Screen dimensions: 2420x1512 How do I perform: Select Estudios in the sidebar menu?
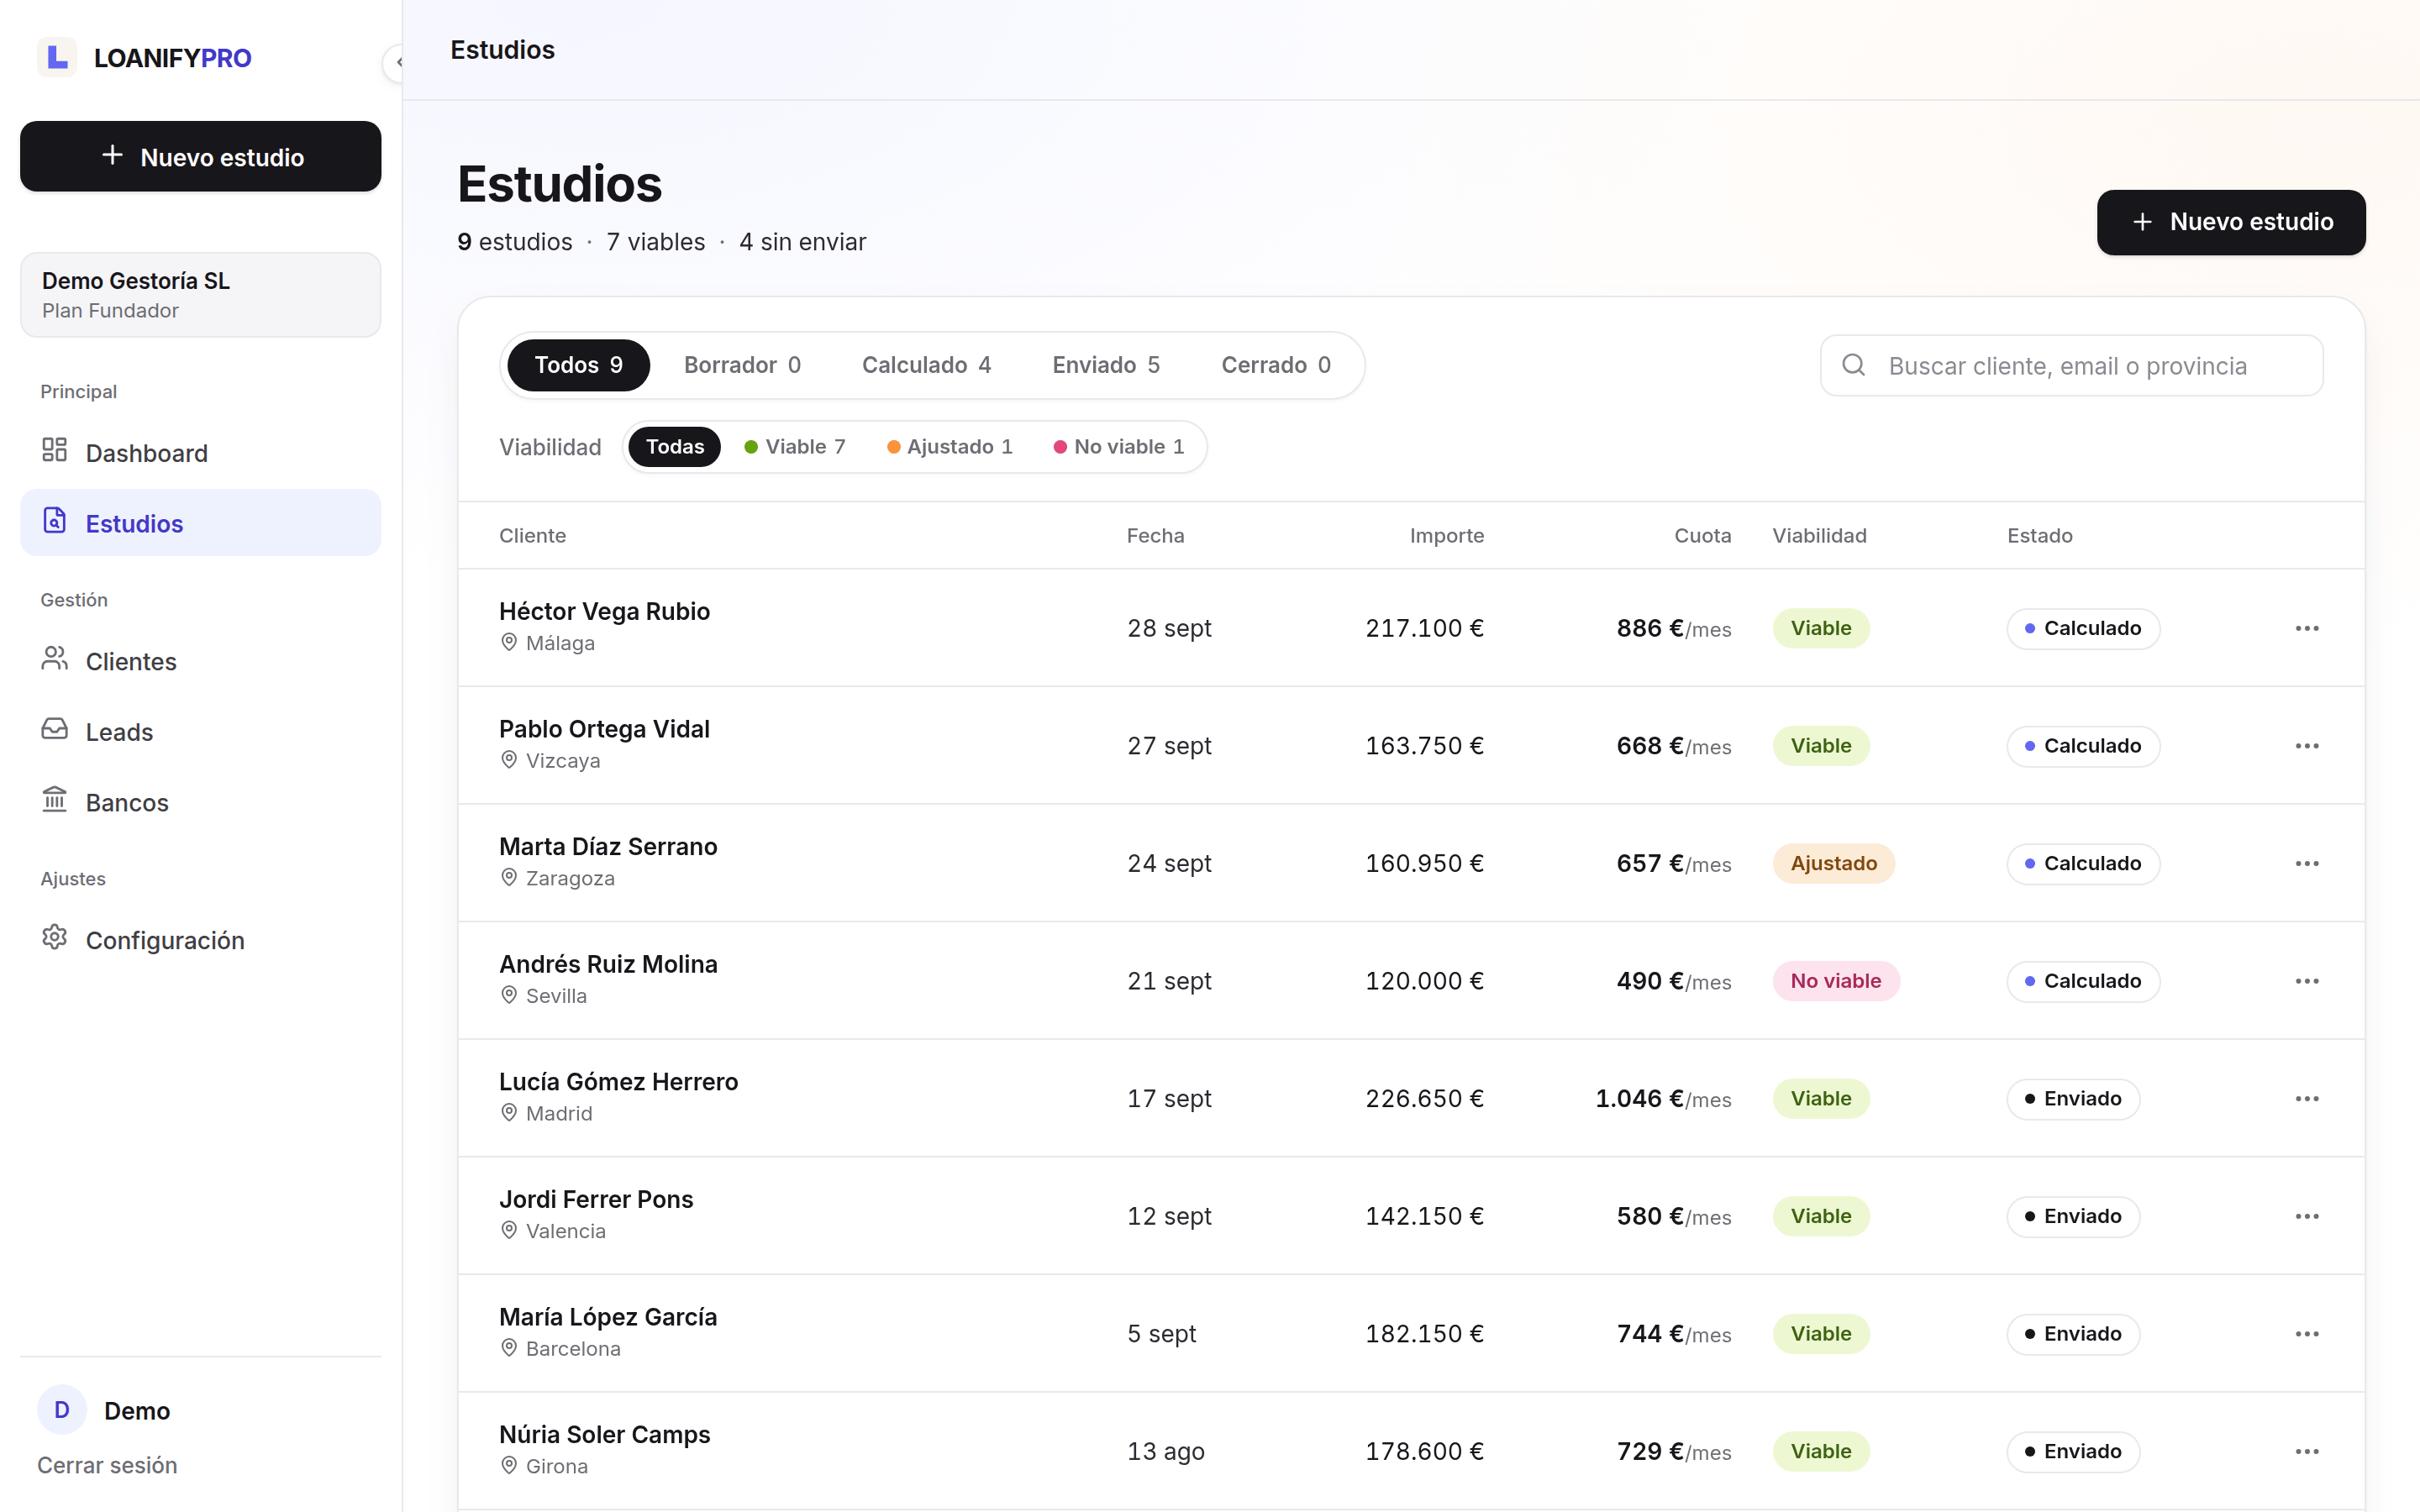pos(200,523)
